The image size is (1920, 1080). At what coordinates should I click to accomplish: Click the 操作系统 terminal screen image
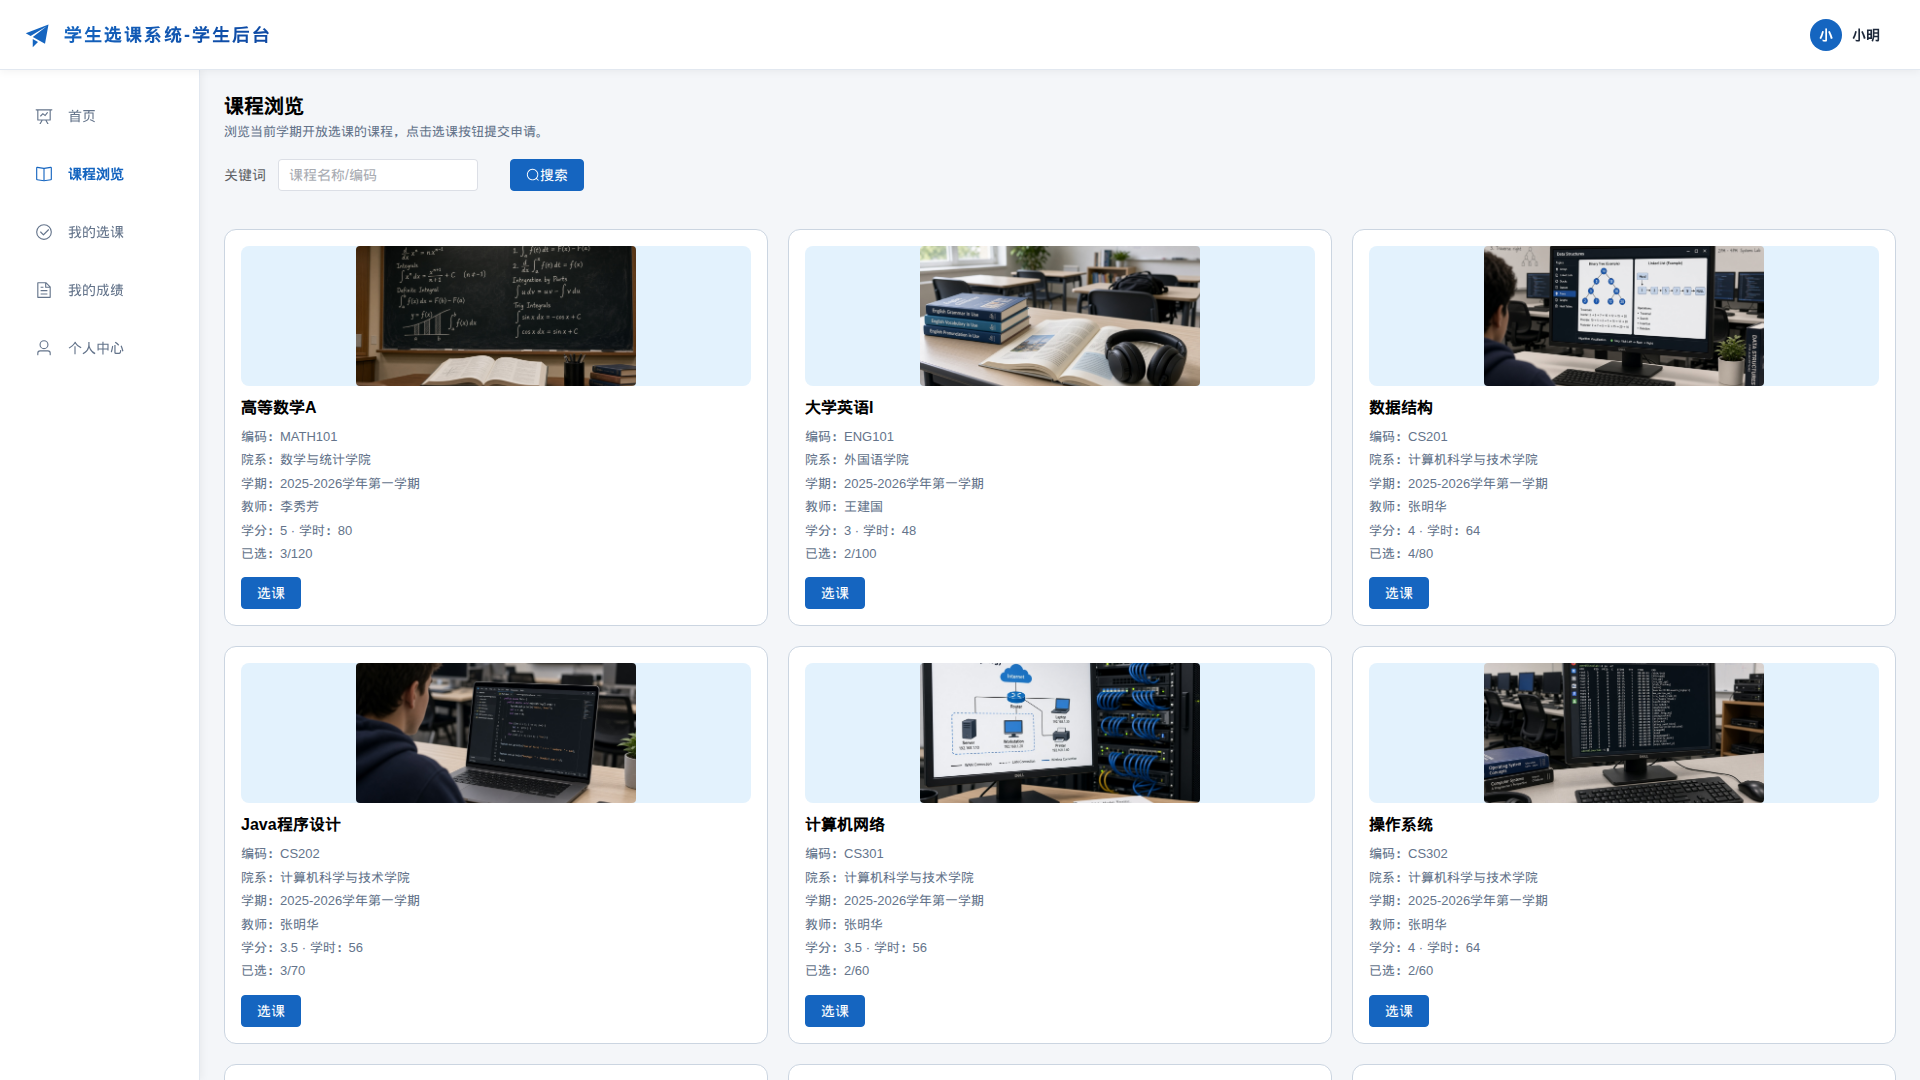1624,733
